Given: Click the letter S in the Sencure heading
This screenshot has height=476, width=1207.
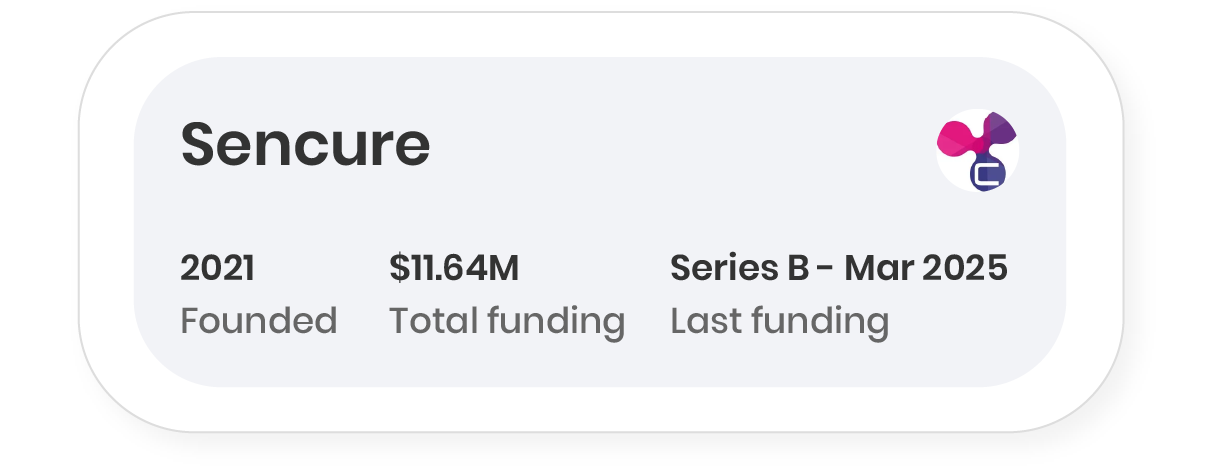Looking at the screenshot, I should (199, 145).
